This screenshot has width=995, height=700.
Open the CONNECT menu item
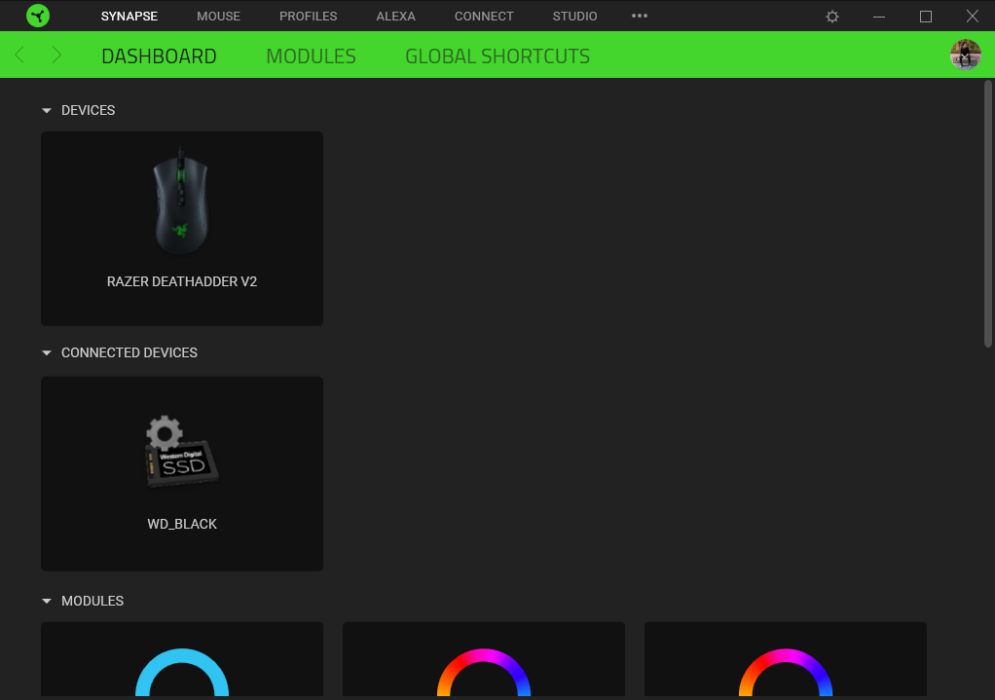[484, 16]
